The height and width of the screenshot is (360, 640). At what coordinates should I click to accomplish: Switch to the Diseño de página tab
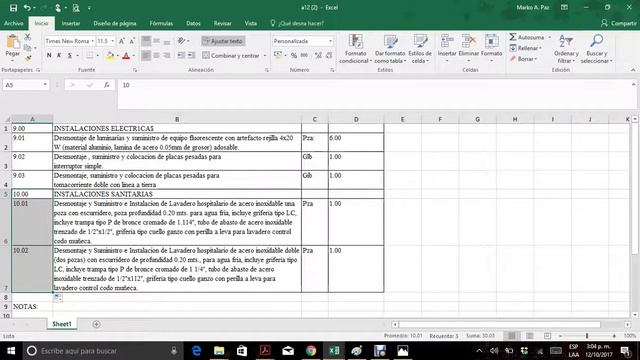pos(115,23)
